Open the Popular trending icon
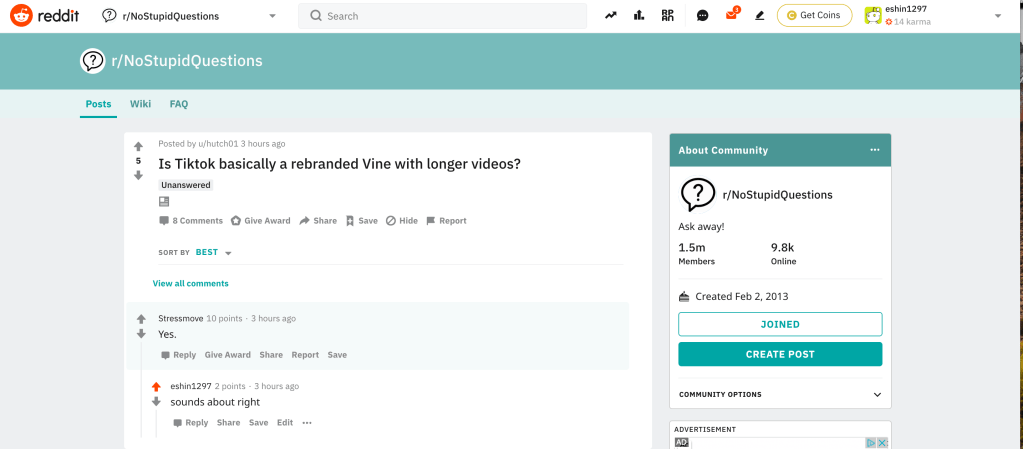Image resolution: width=1023 pixels, height=449 pixels. click(610, 16)
